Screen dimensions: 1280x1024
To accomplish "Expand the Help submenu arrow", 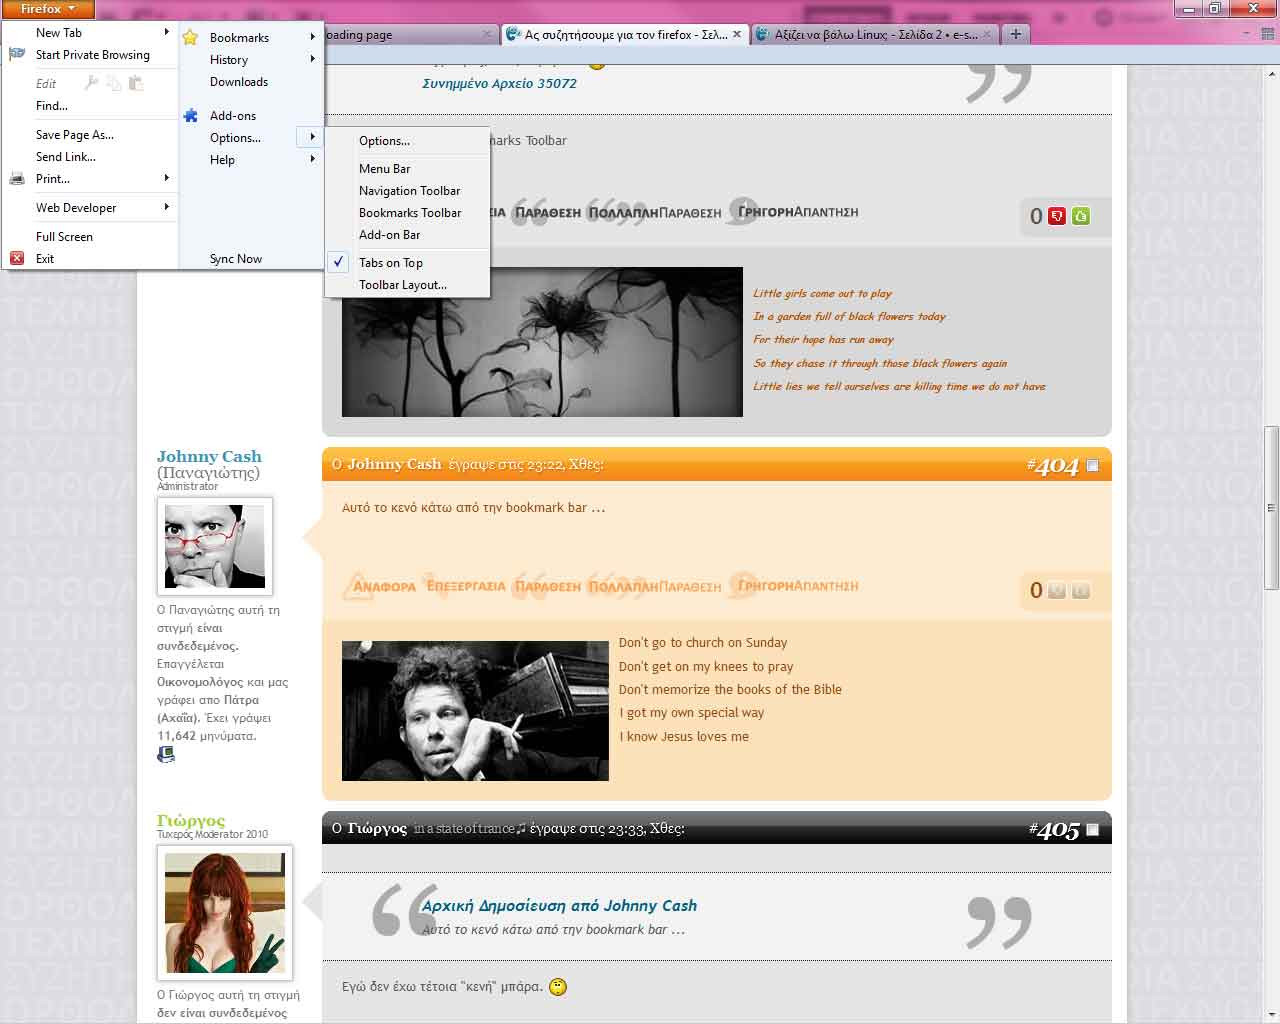I will (x=313, y=159).
